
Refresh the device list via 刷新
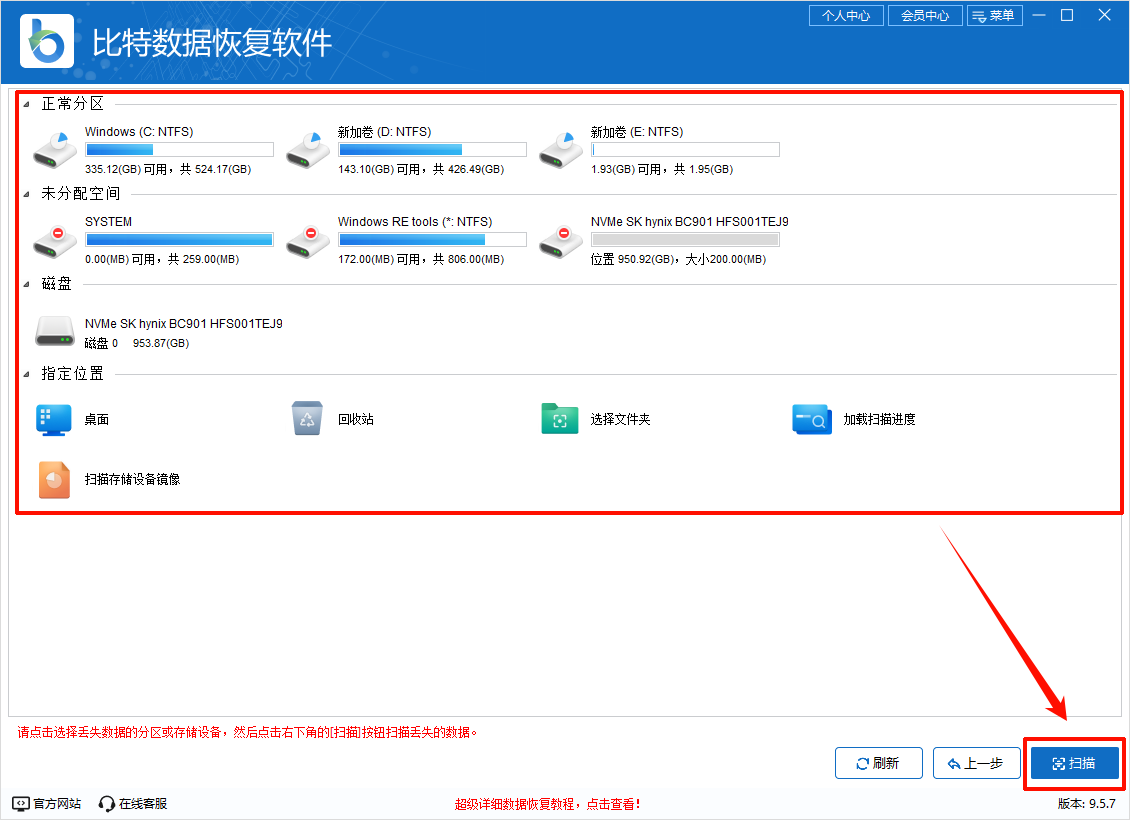(878, 762)
